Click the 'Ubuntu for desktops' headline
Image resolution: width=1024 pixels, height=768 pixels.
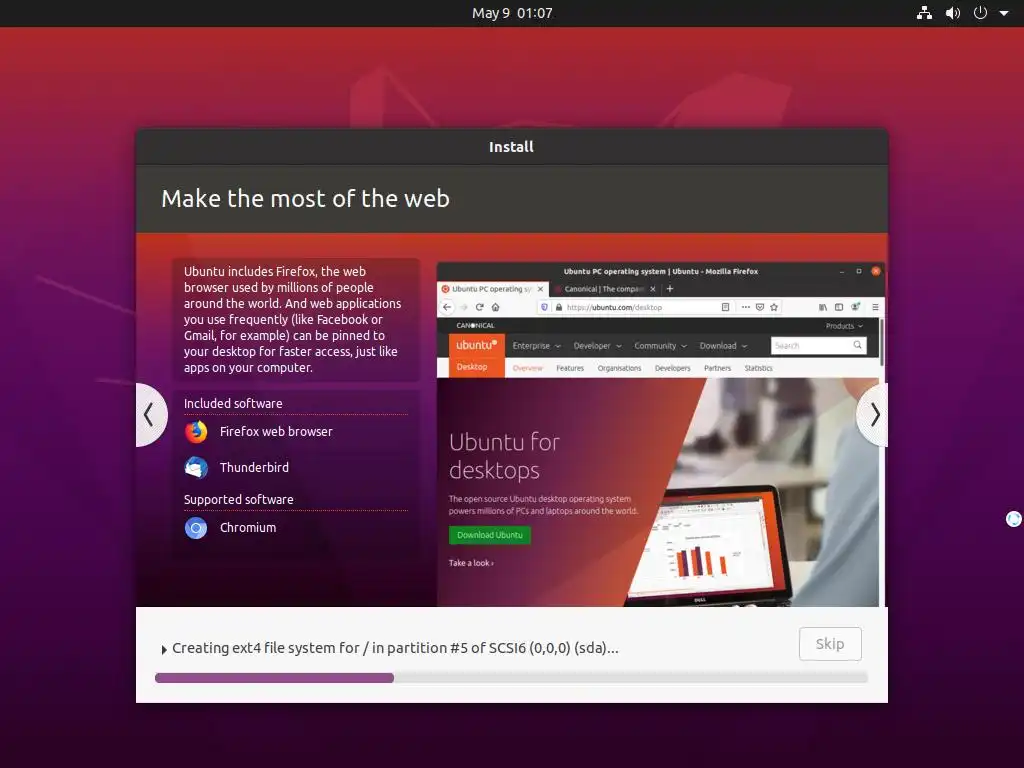504,456
